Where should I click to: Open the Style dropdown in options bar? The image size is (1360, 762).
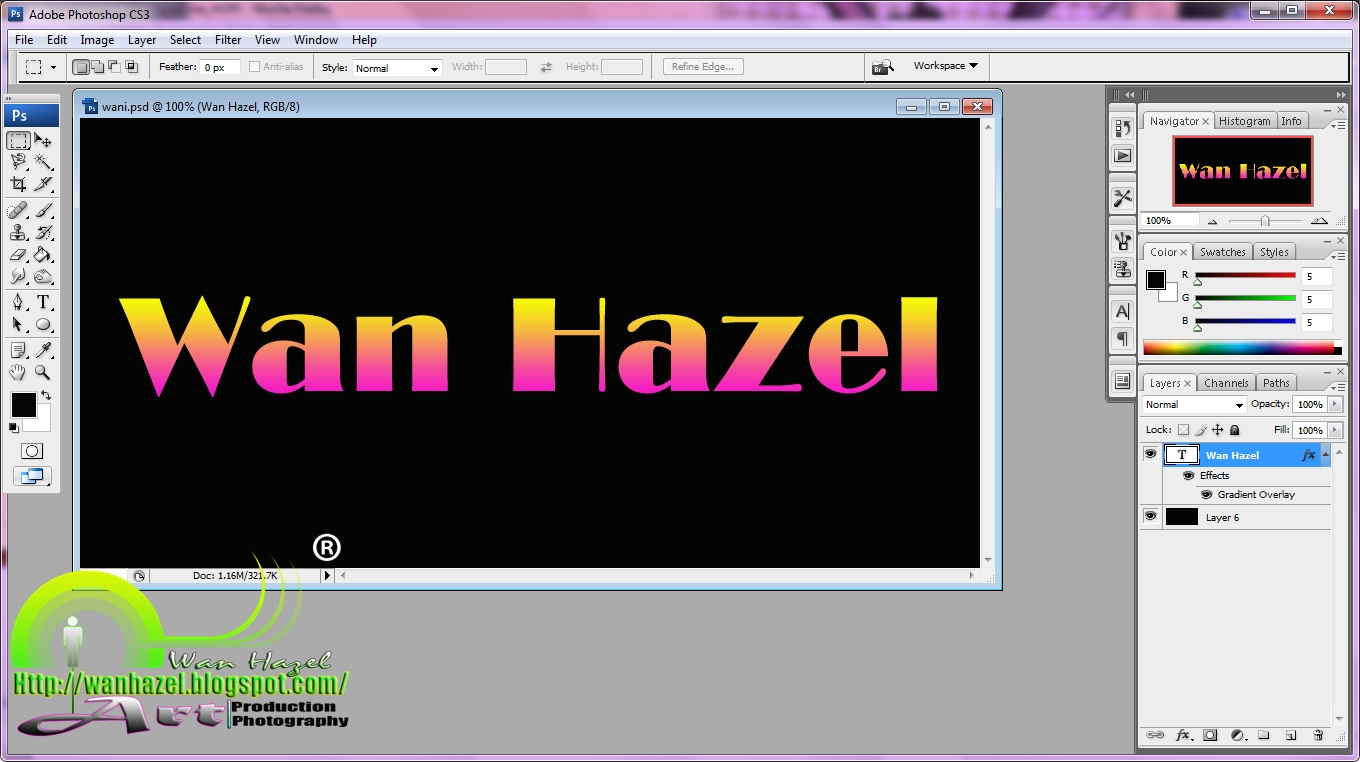pyautogui.click(x=396, y=67)
